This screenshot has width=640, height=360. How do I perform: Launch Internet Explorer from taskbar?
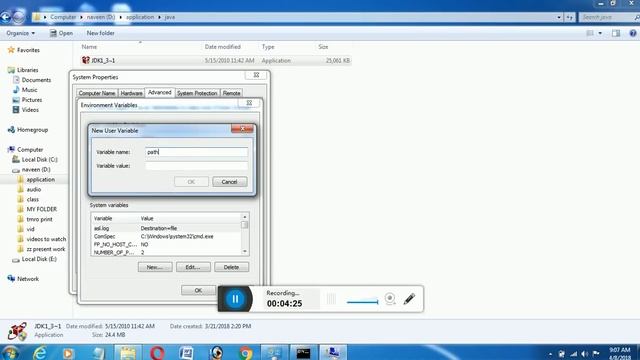point(40,353)
